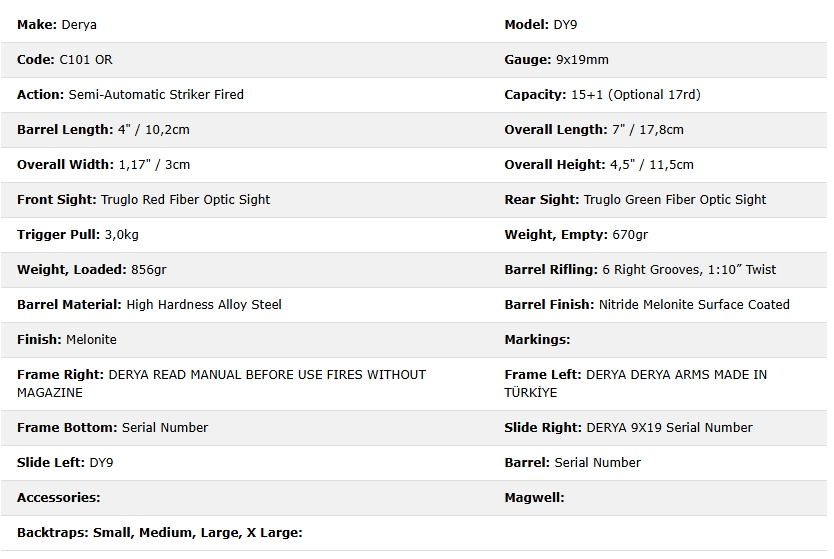Select the Weight, Empty: 670gr cell
This screenshot has height=559, width=834.
(576, 234)
